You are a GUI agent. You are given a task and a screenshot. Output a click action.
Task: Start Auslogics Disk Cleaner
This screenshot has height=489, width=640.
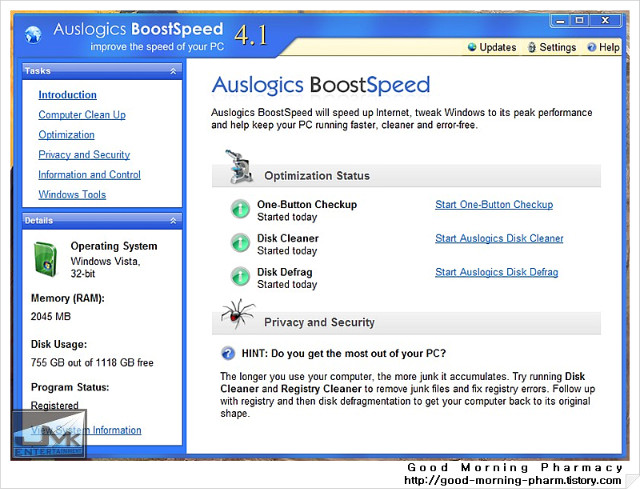pos(499,238)
